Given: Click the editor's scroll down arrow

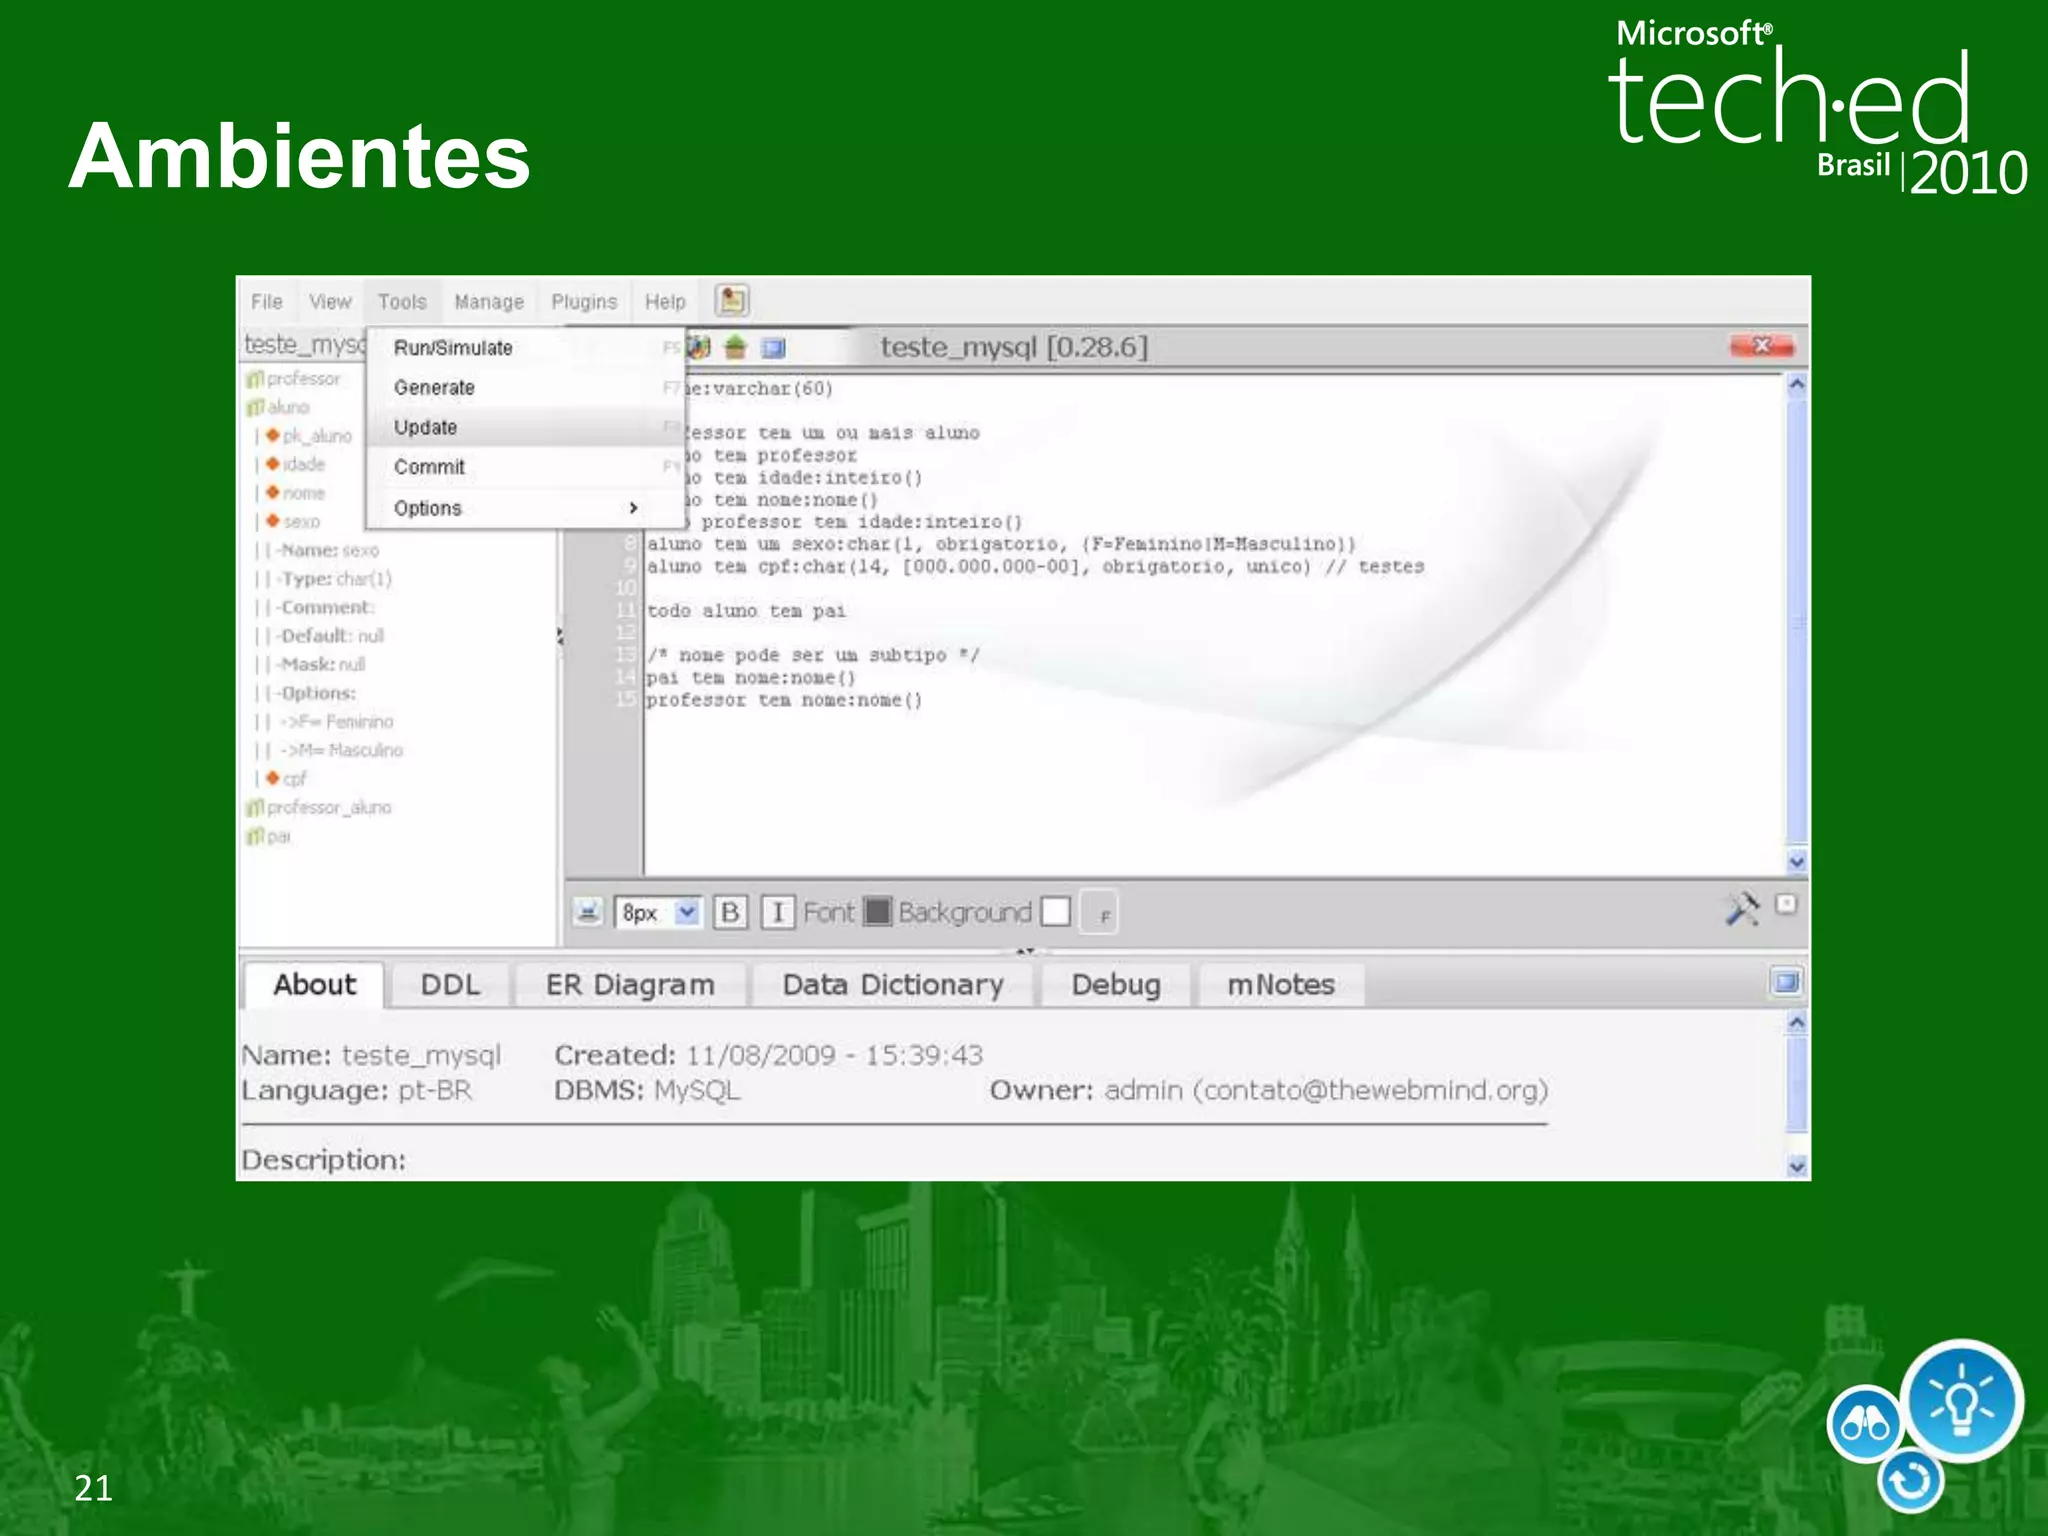Looking at the screenshot, I should [1796, 861].
